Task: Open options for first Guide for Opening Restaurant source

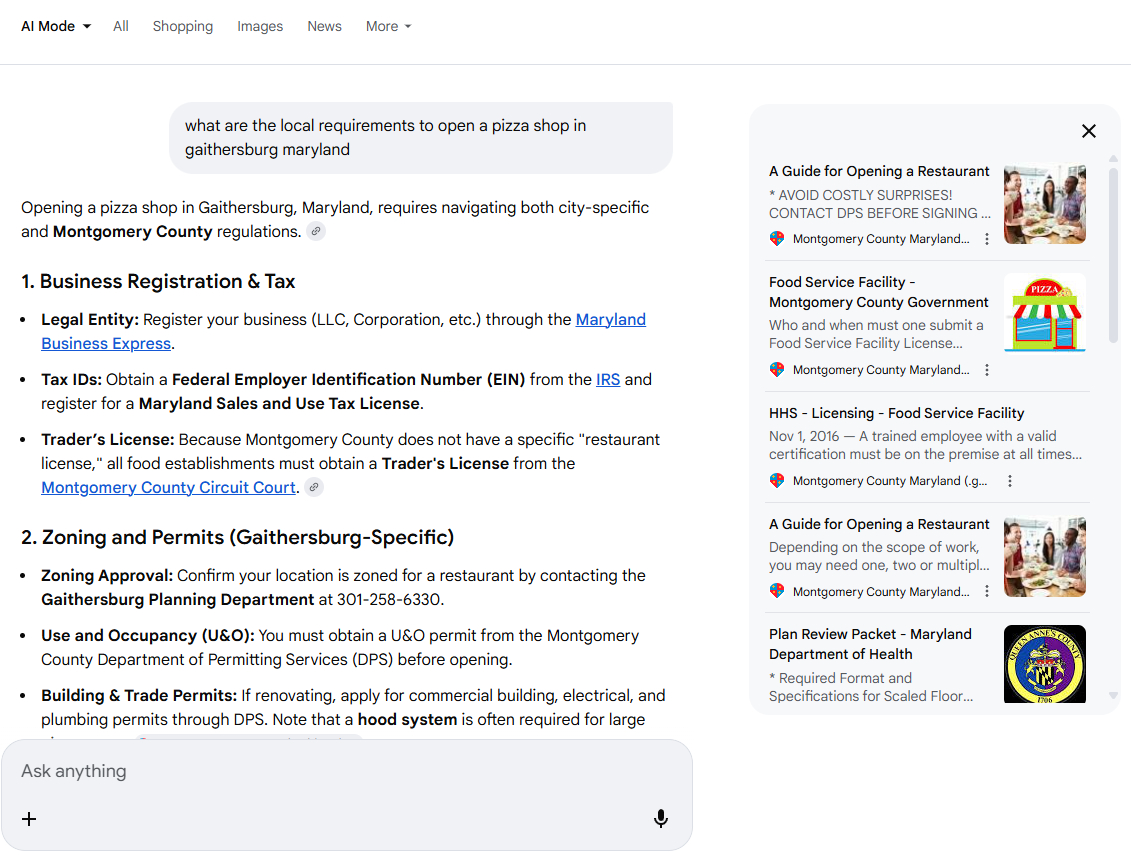Action: pyautogui.click(x=987, y=239)
